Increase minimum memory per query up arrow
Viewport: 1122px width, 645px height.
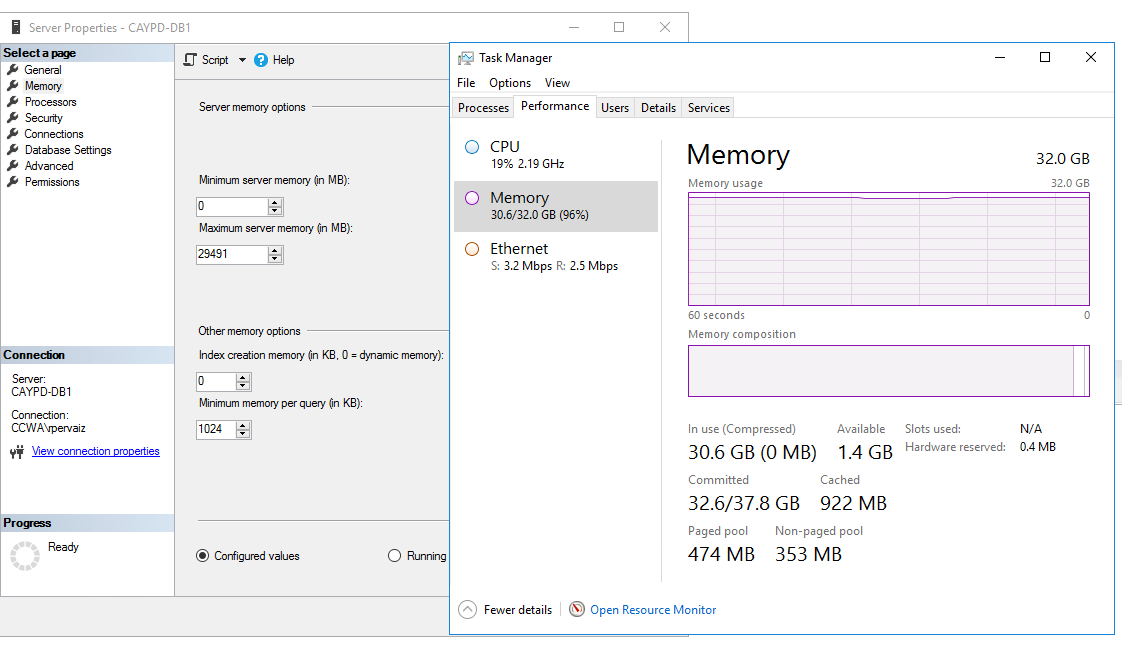point(243,425)
